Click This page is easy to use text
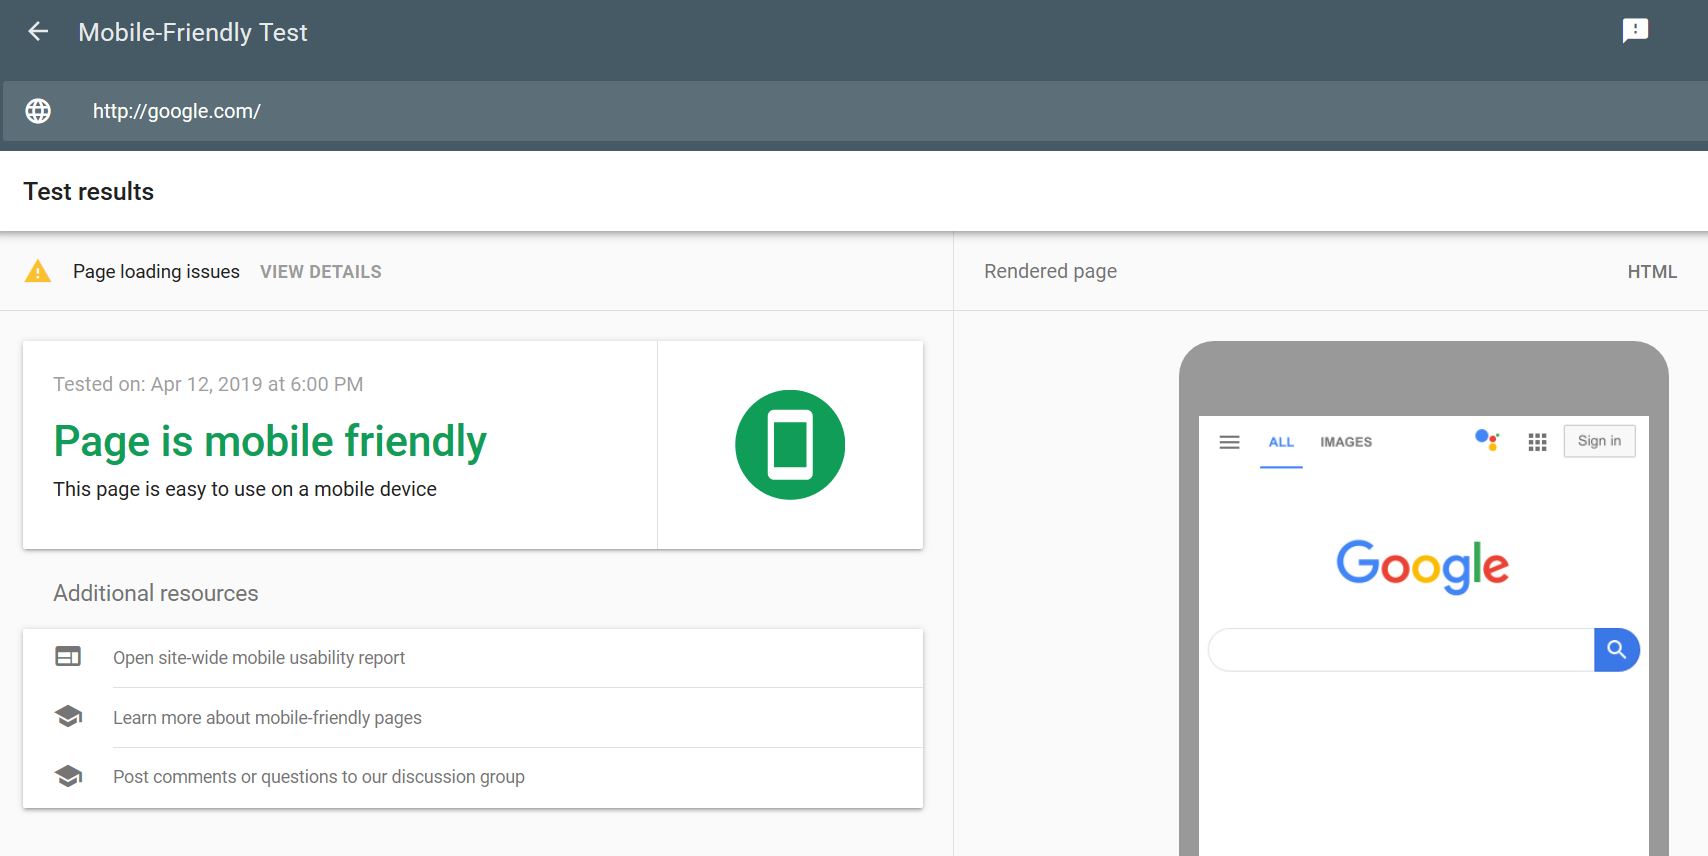 point(245,489)
